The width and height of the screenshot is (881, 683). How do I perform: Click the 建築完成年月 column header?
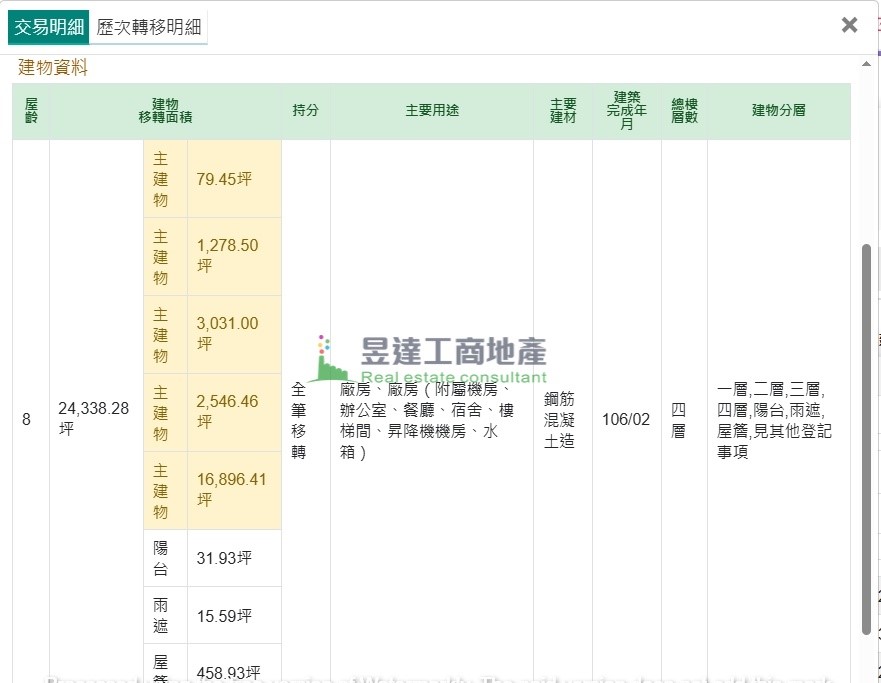626,111
